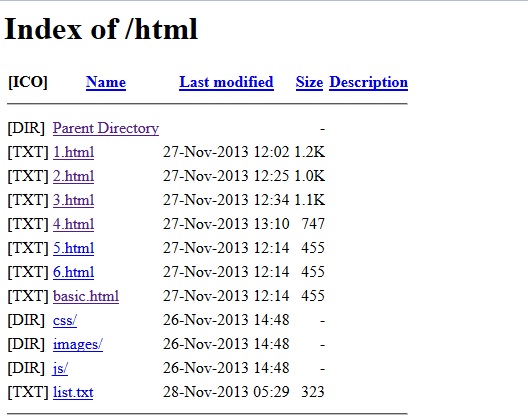Go to Parent Directory

coord(106,128)
